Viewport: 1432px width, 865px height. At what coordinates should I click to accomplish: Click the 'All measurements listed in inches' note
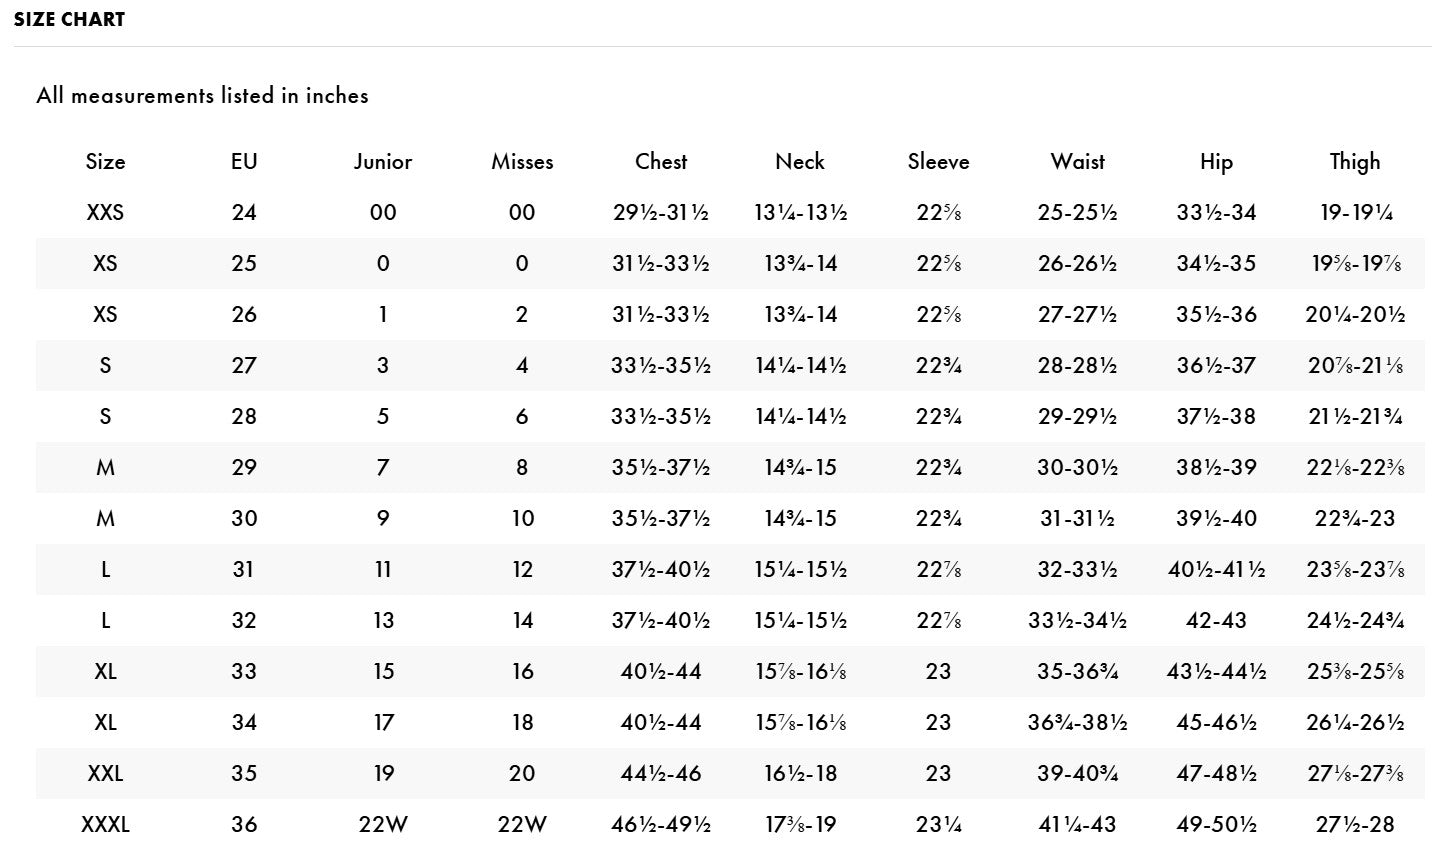coord(202,96)
